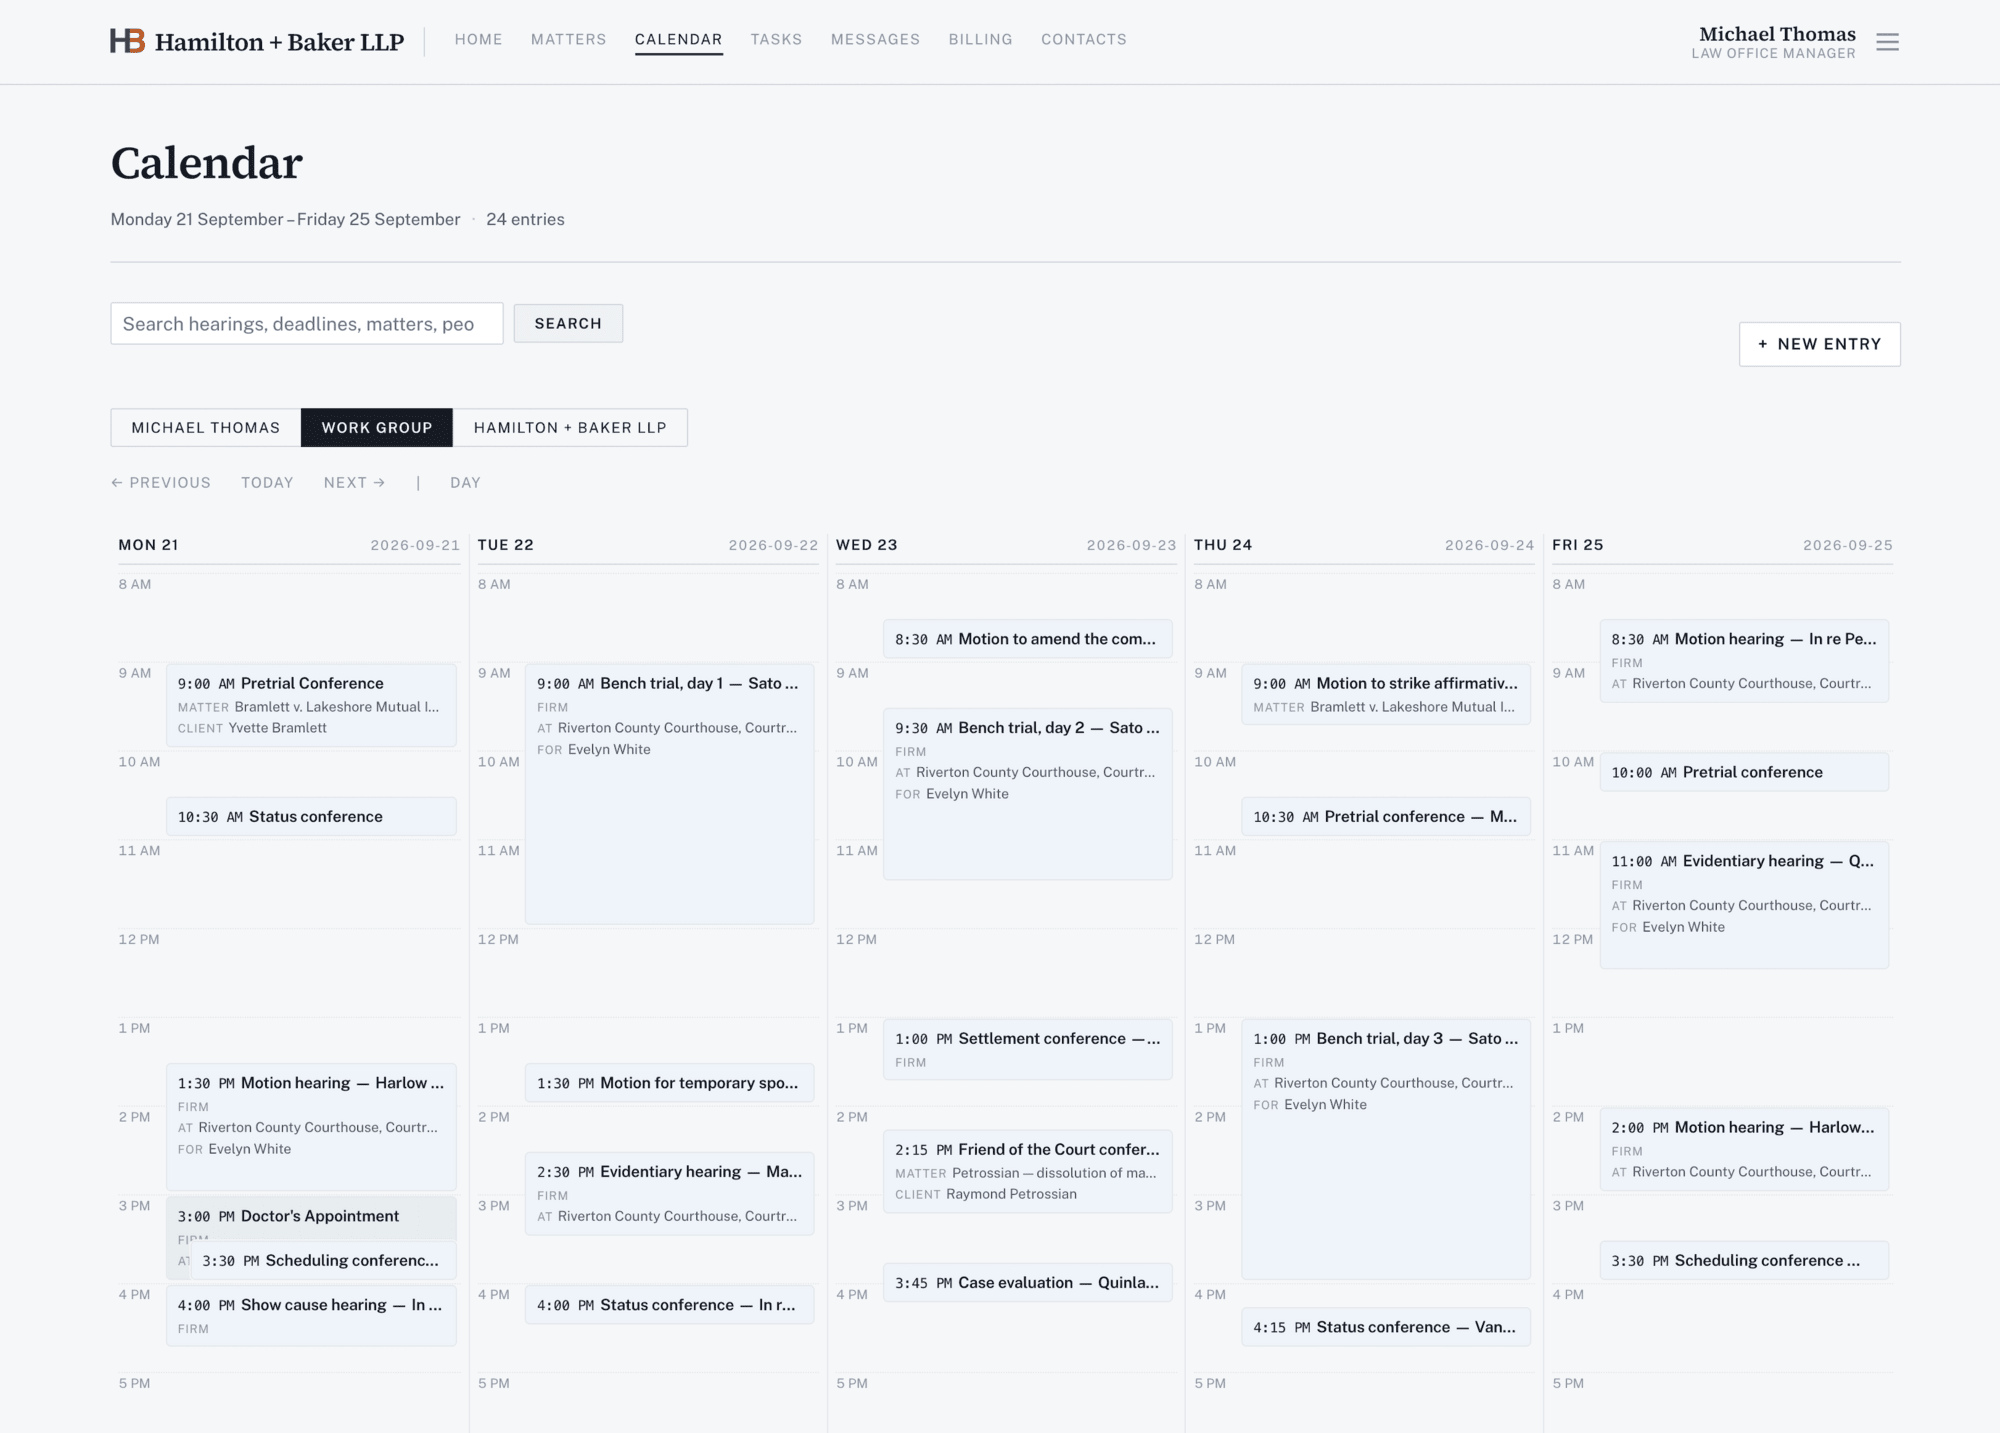Open Thursday 10:30 AM Pretrial conference entry
The width and height of the screenshot is (2000, 1433).
click(1385, 816)
